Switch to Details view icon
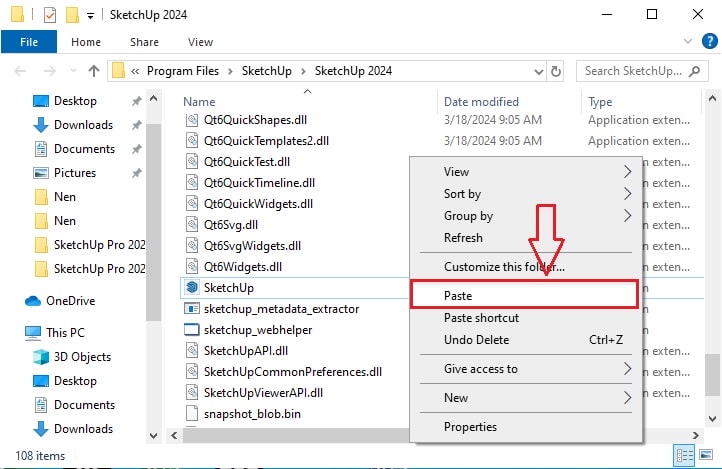Image resolution: width=722 pixels, height=469 pixels. click(685, 456)
